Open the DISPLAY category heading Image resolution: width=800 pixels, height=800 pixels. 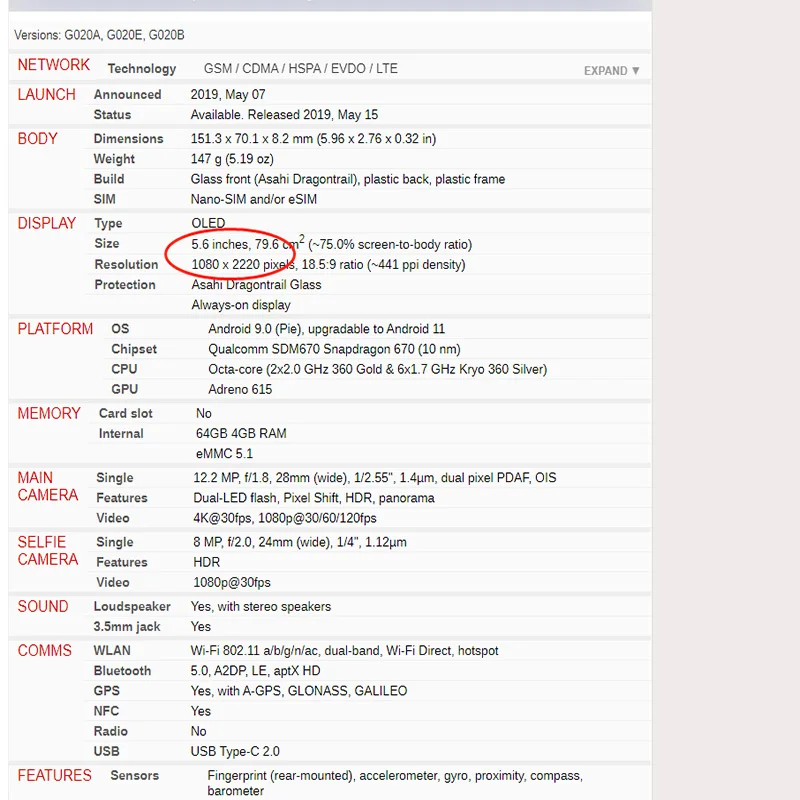46,223
